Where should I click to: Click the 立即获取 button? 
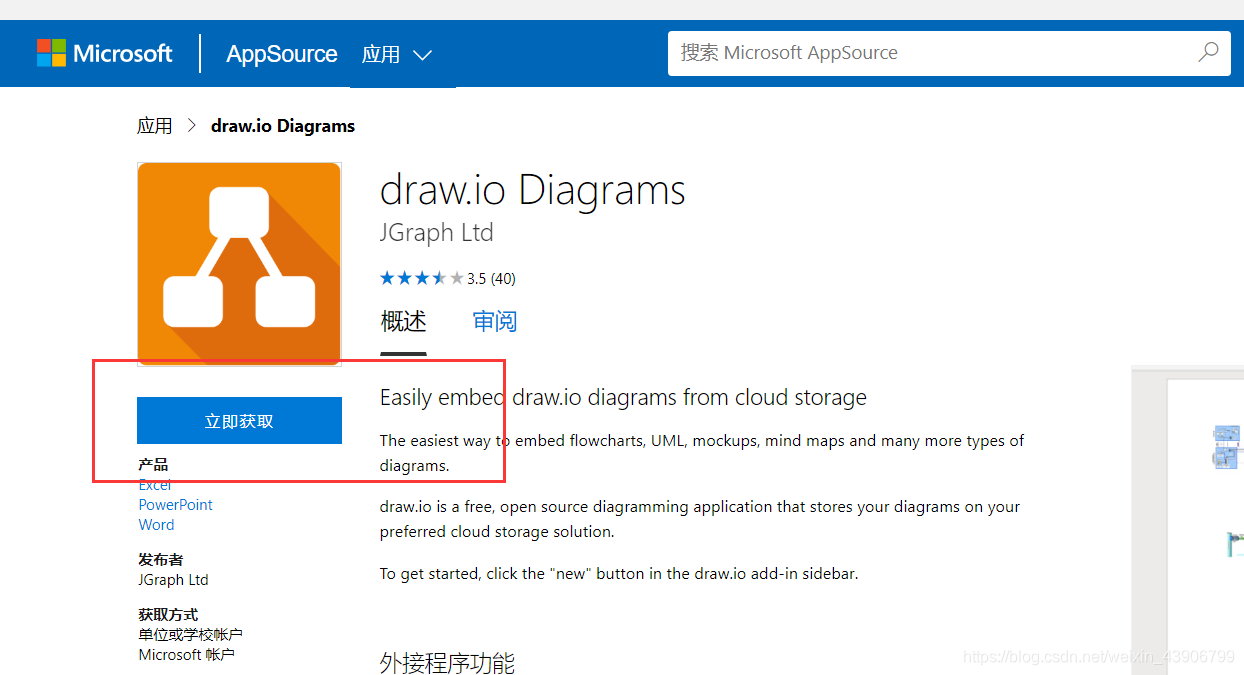click(x=239, y=421)
